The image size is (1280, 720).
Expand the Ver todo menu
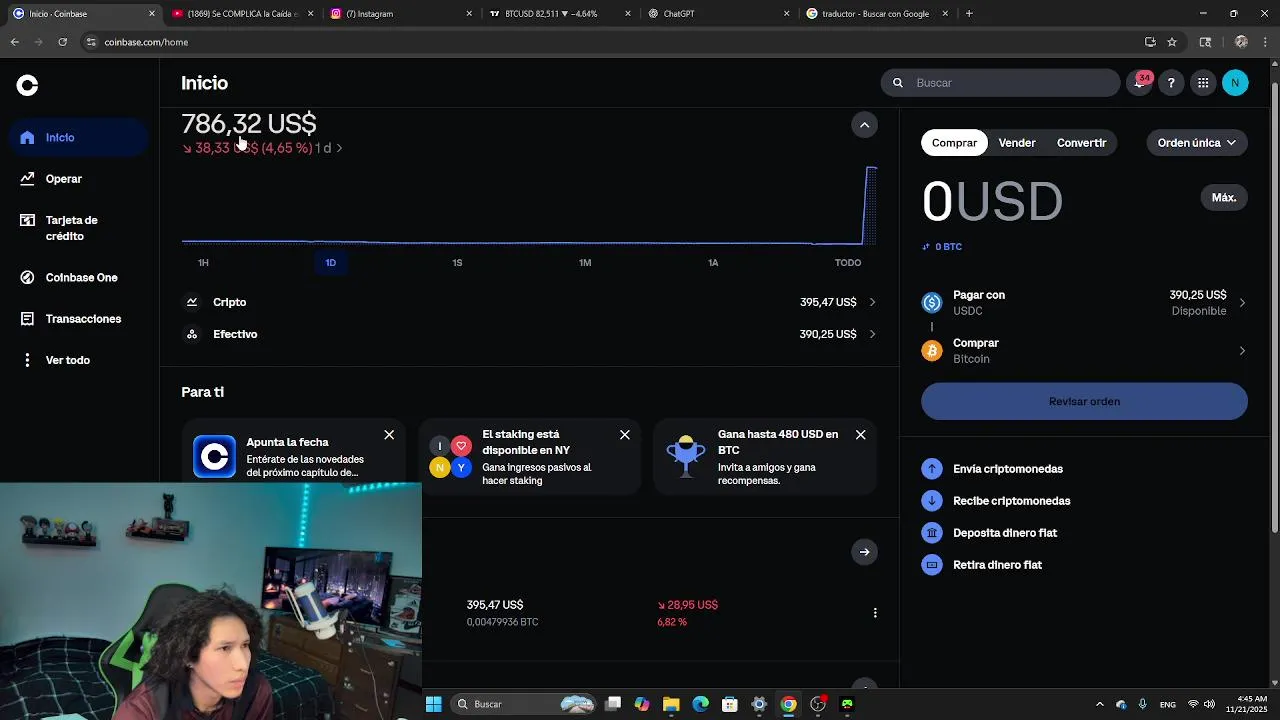(80, 360)
